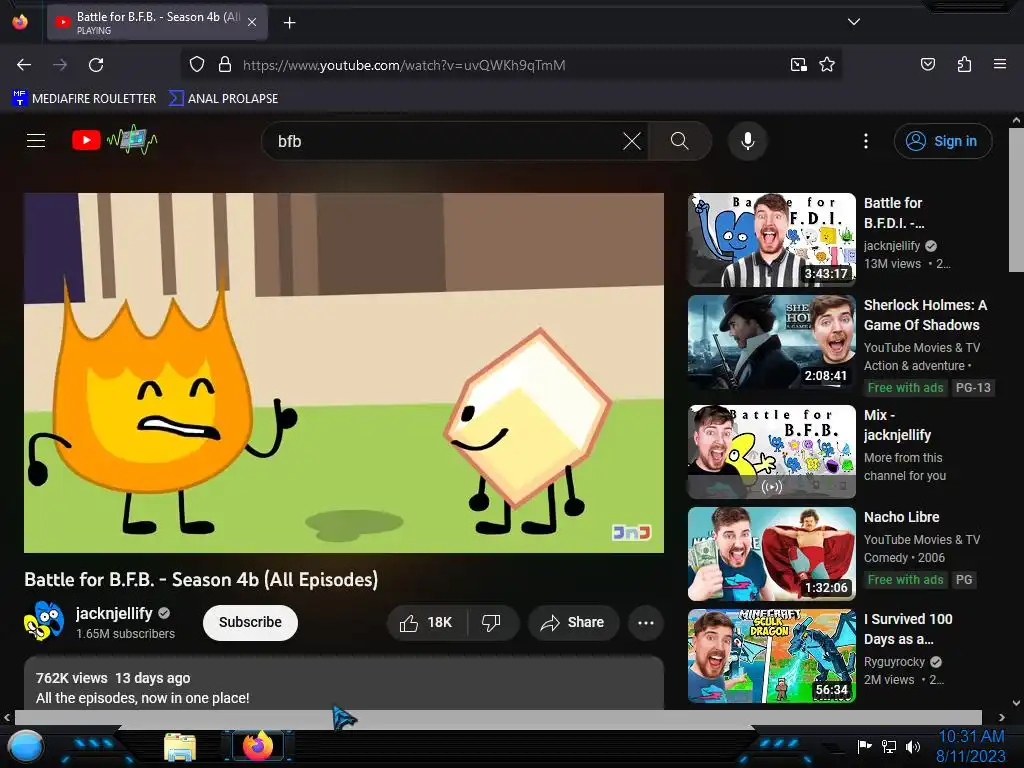Viewport: 1024px width, 768px height.
Task: Open the jacknjellify channel avatar
Action: point(44,621)
